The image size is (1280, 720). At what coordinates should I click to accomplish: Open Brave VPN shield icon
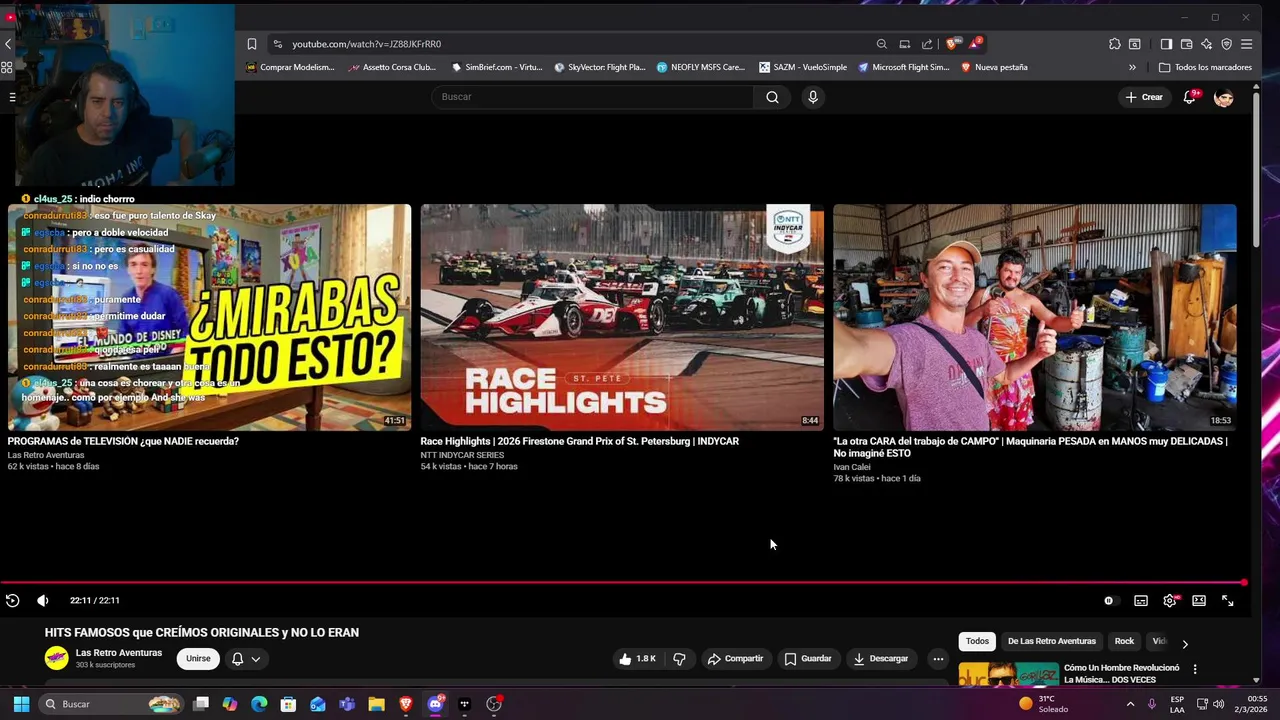click(1226, 44)
